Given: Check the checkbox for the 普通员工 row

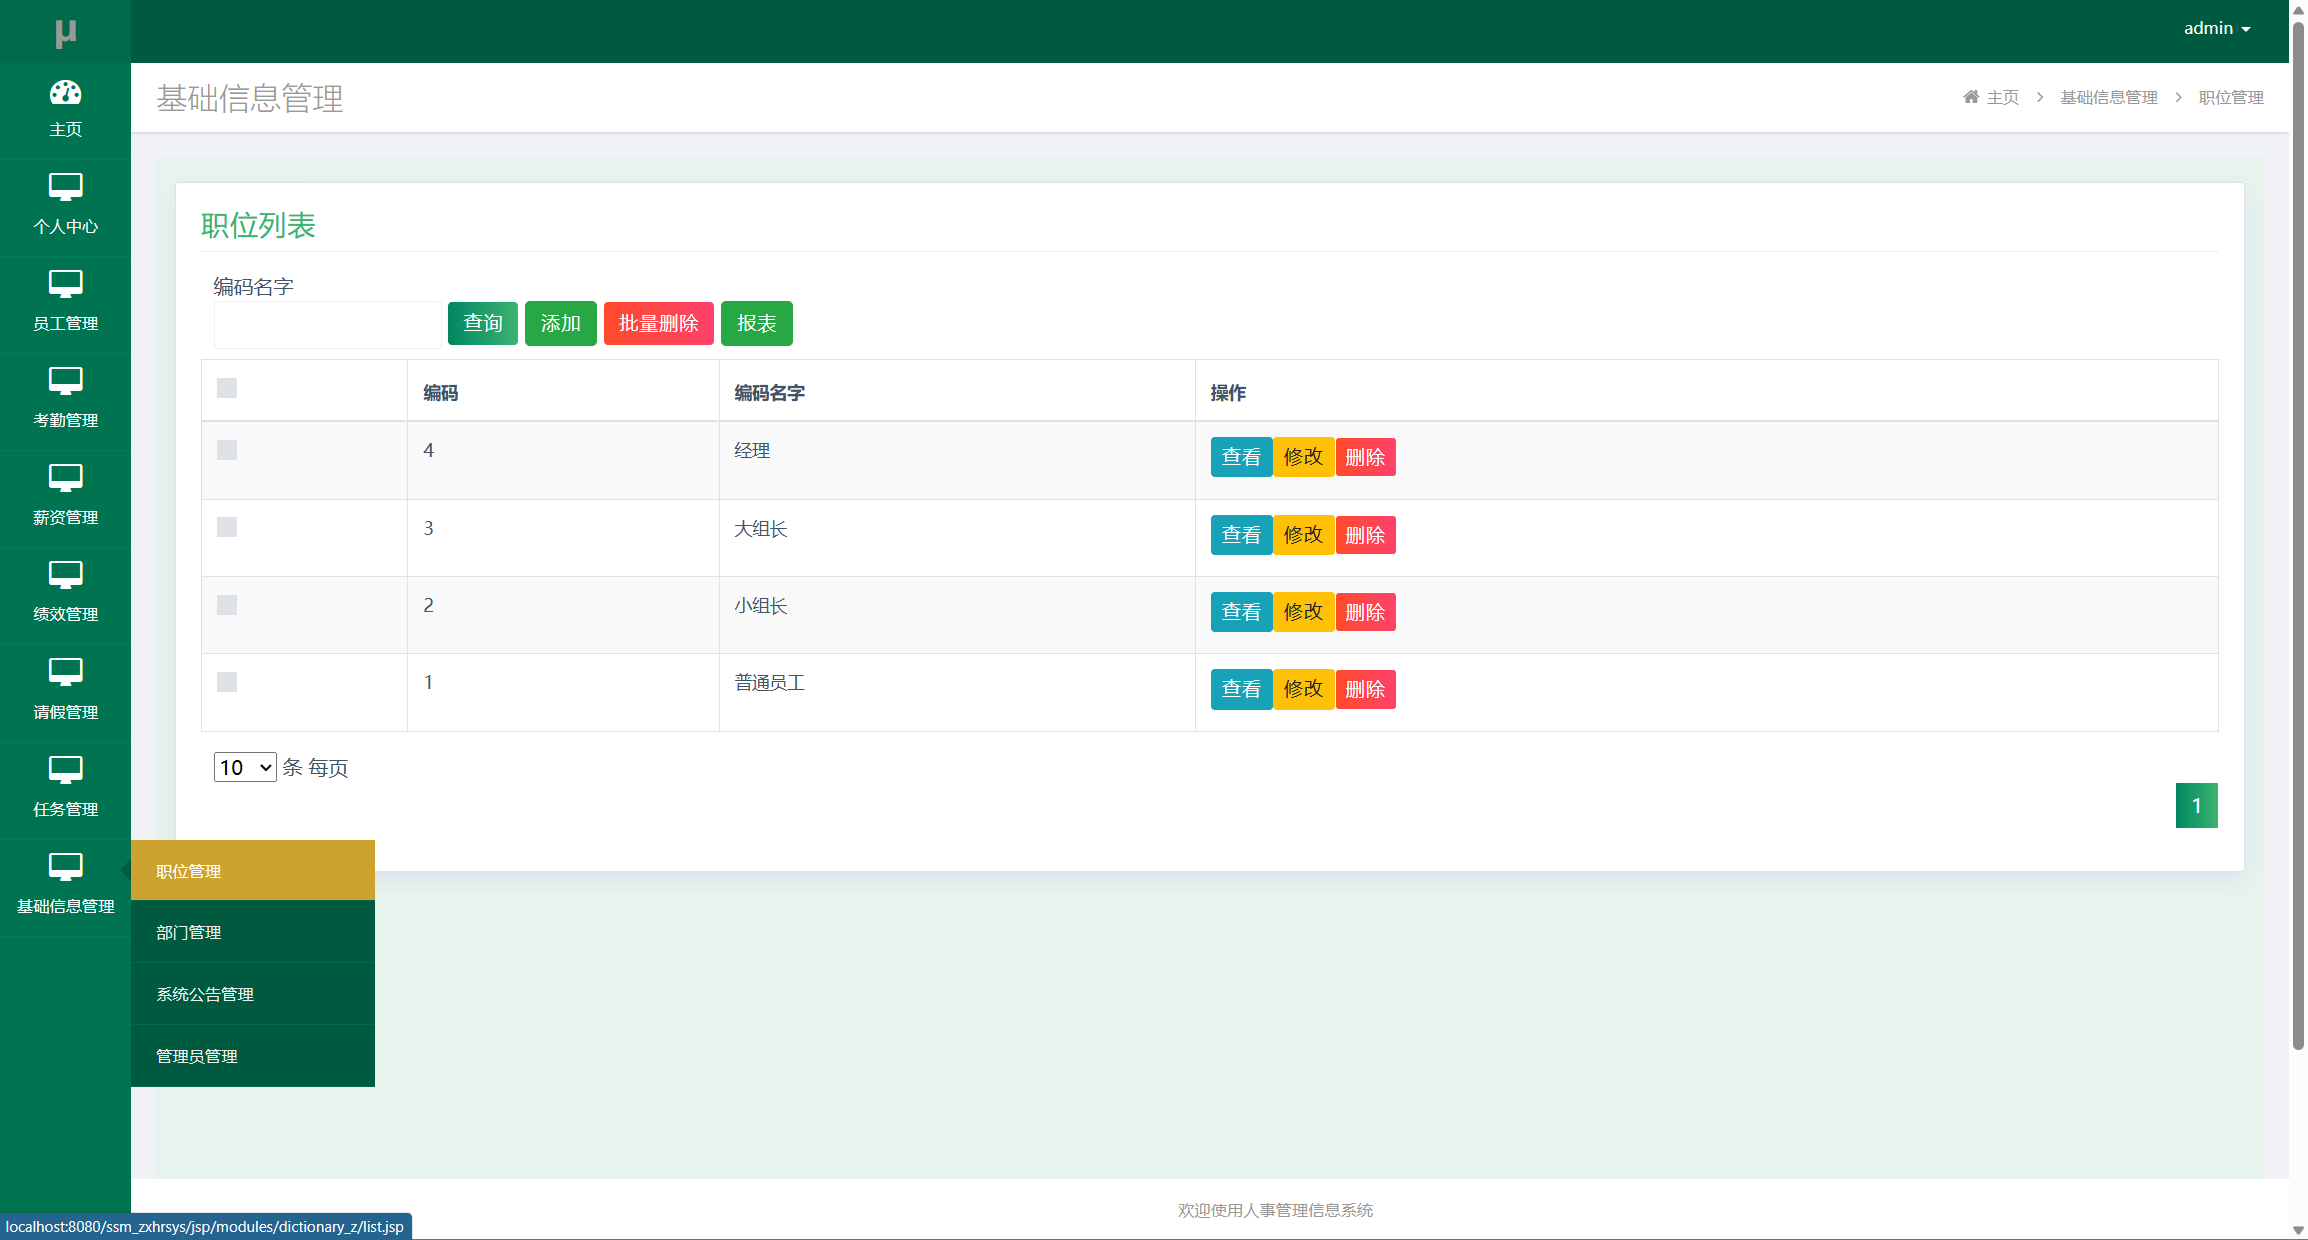Looking at the screenshot, I should 227,682.
